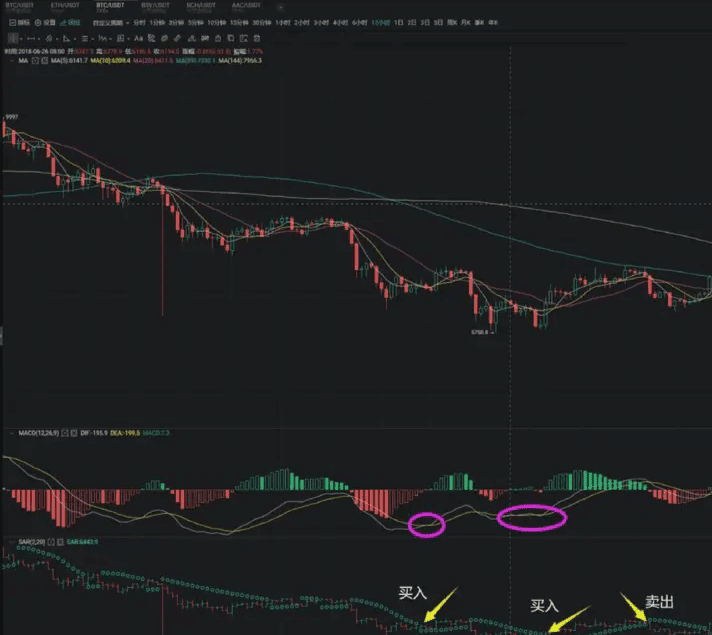Select the 1日 timeframe button
Image resolution: width=712 pixels, height=635 pixels.
point(399,23)
